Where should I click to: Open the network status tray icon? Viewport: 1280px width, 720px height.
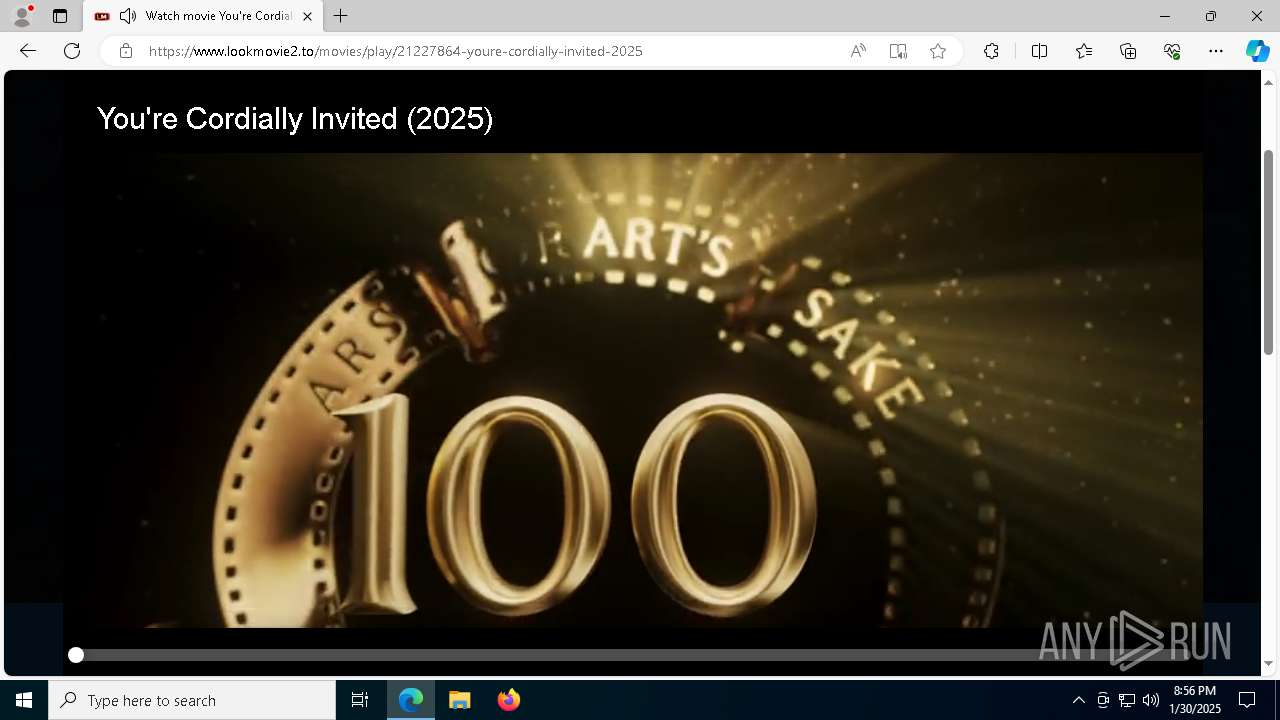(1127, 700)
